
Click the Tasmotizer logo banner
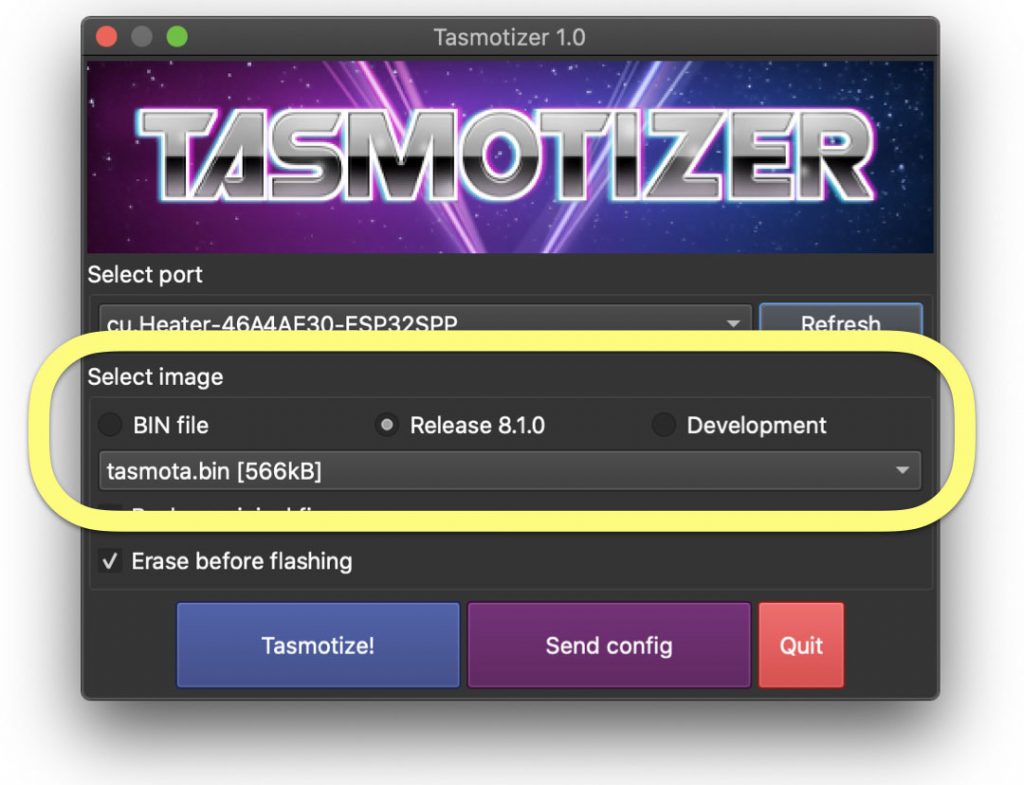click(510, 157)
